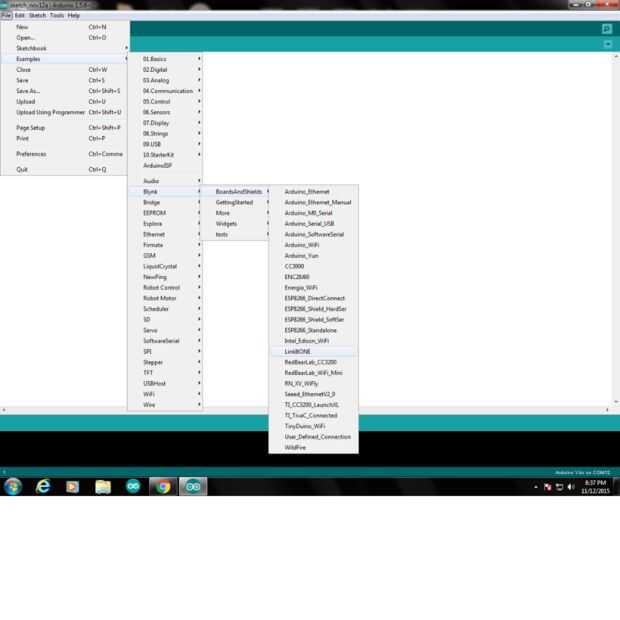Choose New from the File menu

tap(64, 27)
